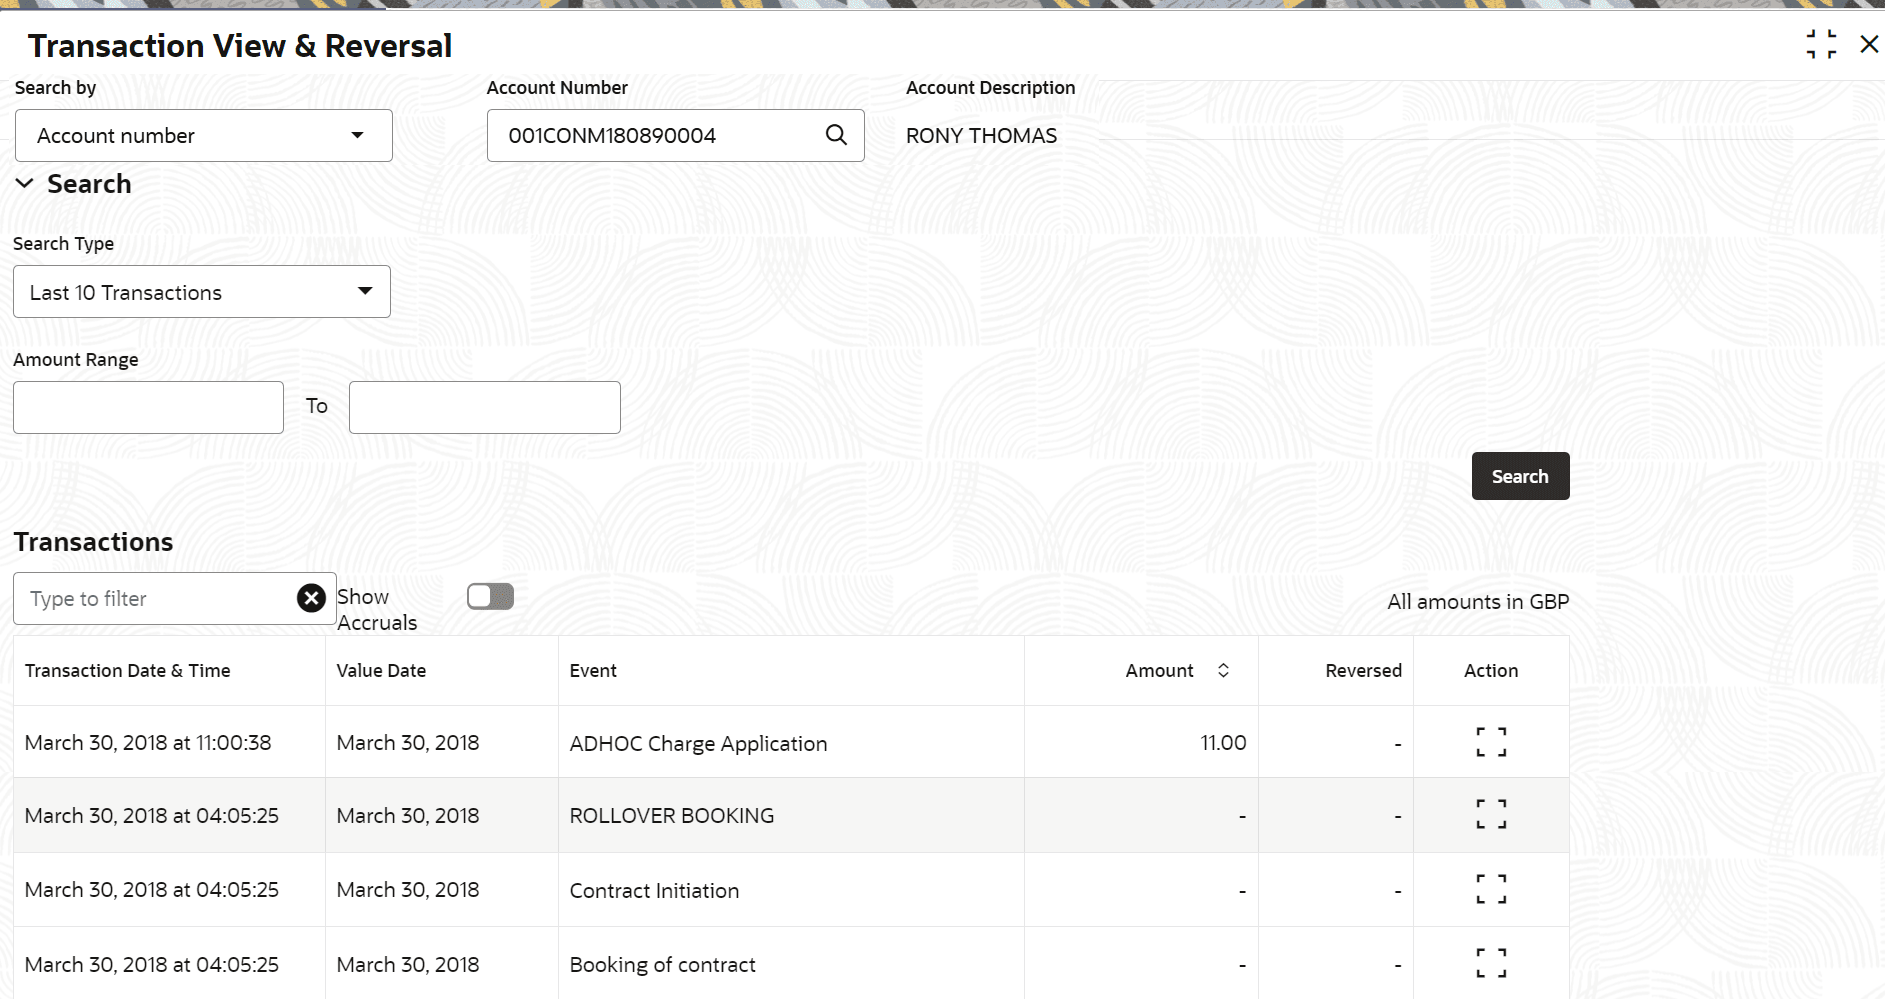Toggle Show Accruals off after enabling
This screenshot has width=1885, height=999.
(490, 595)
